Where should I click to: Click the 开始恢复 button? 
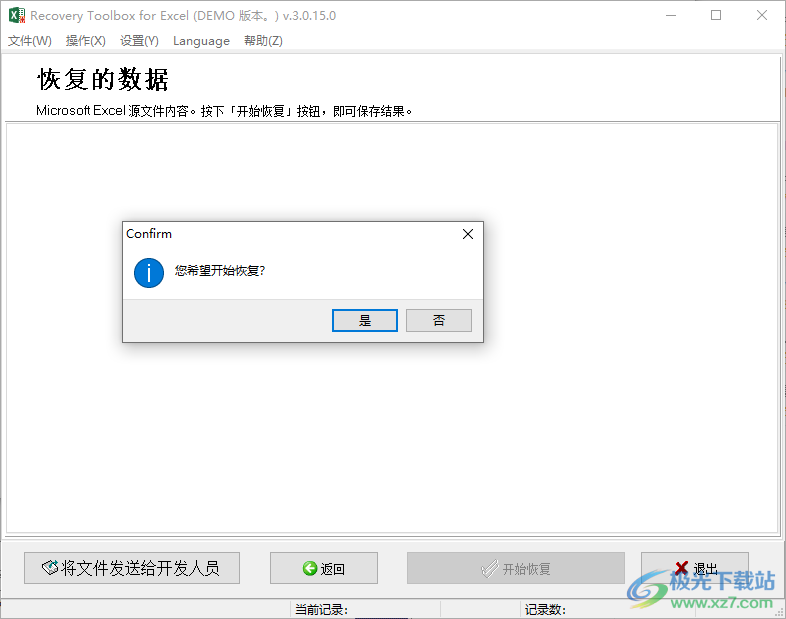[x=516, y=568]
